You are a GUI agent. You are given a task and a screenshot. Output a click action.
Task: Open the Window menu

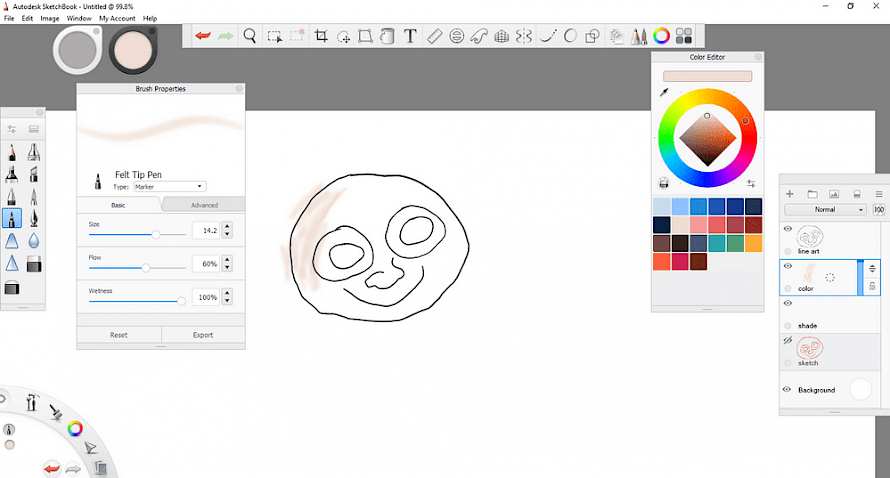(79, 18)
